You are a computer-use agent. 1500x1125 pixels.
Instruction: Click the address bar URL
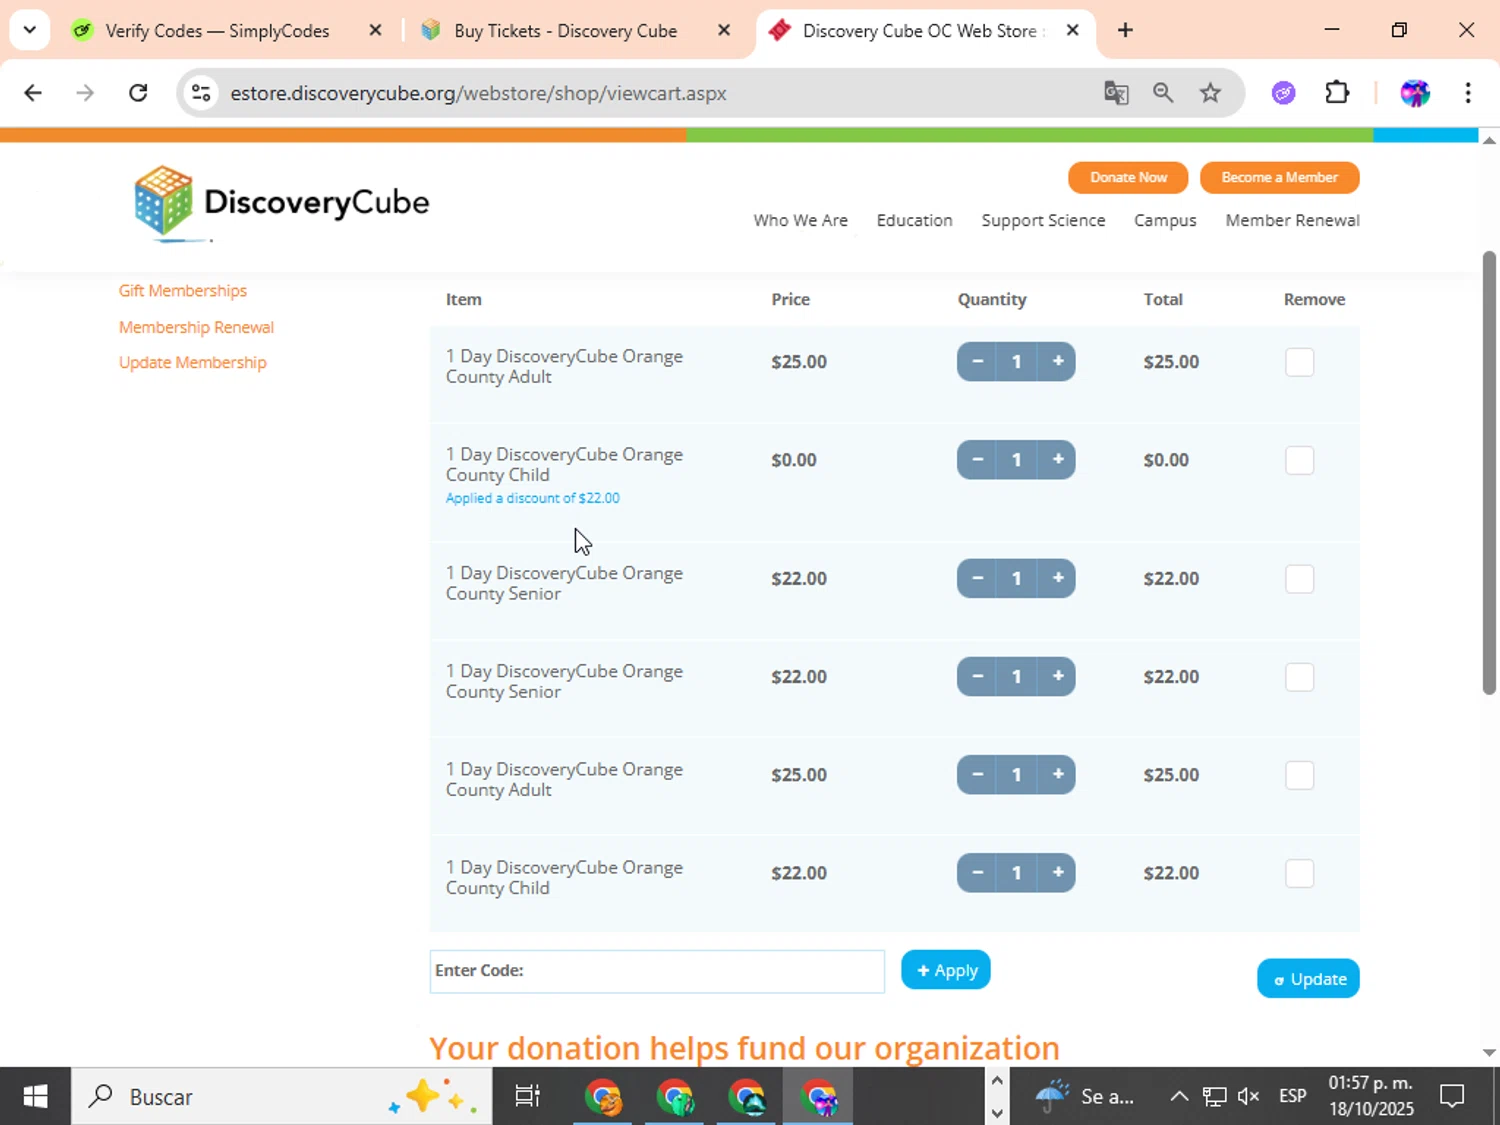point(478,93)
